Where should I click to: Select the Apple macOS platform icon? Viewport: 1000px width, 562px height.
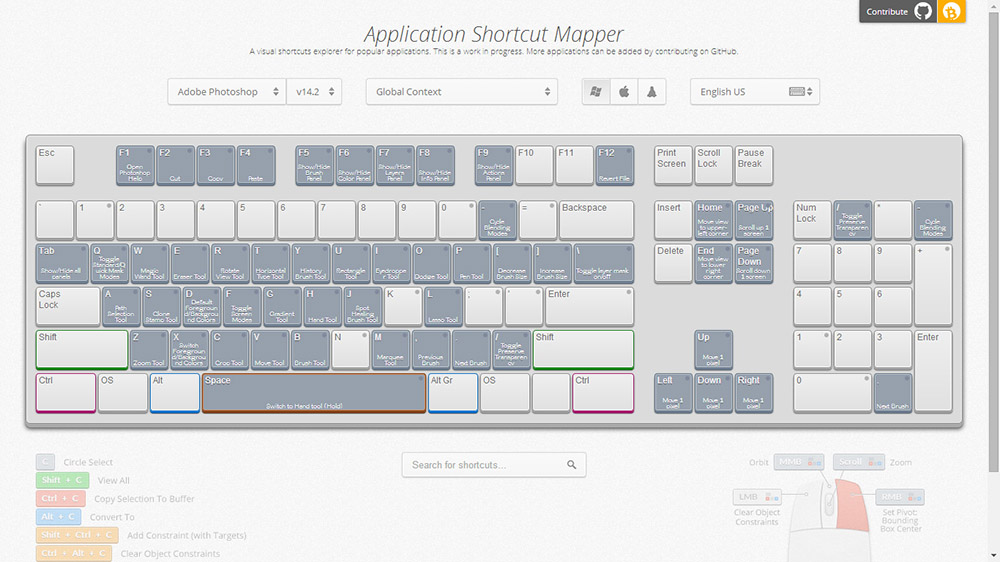coord(624,92)
